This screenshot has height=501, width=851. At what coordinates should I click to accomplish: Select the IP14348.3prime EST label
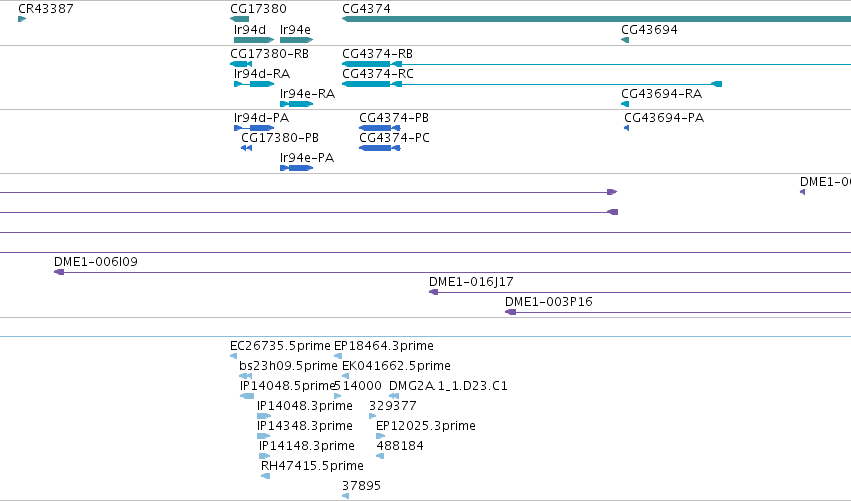click(x=305, y=426)
